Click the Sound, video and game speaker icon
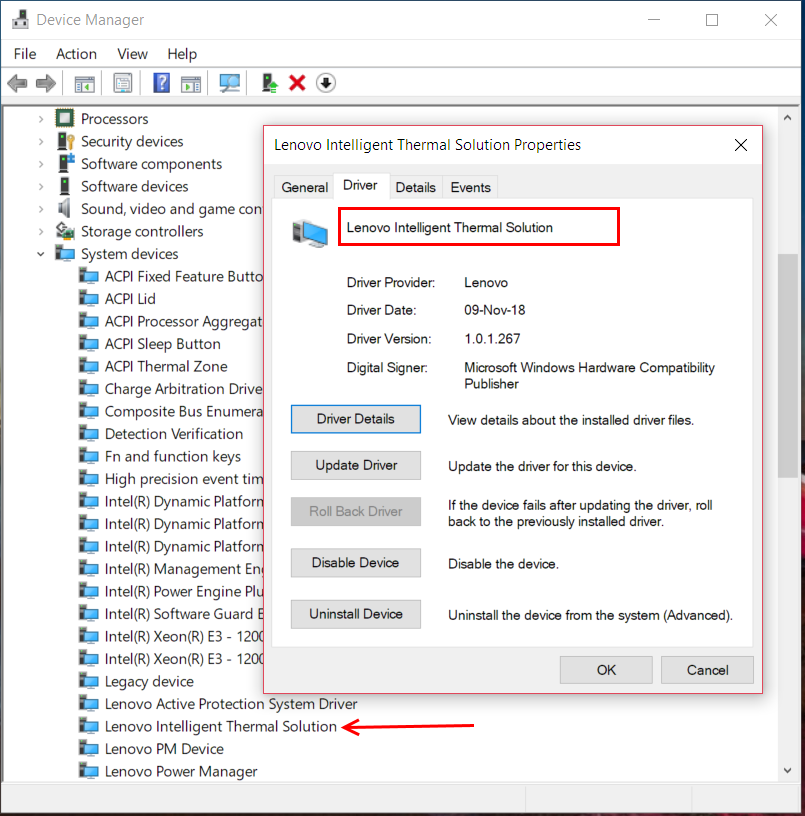Screen dimensions: 805x816 [x=64, y=209]
